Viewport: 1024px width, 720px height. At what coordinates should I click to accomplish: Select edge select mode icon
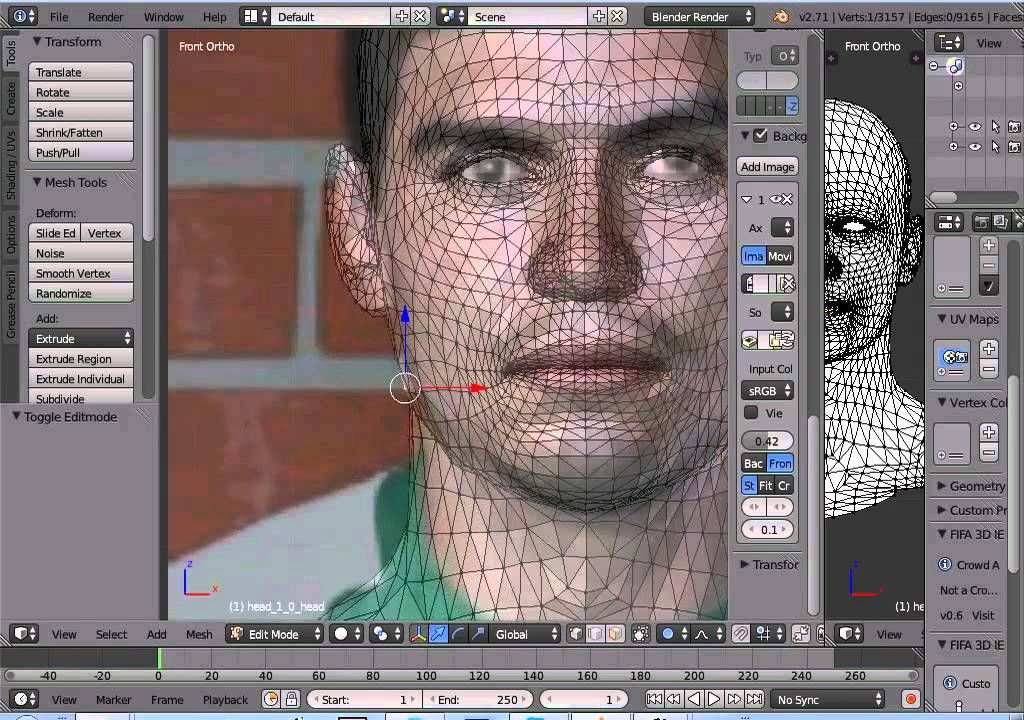[595, 634]
